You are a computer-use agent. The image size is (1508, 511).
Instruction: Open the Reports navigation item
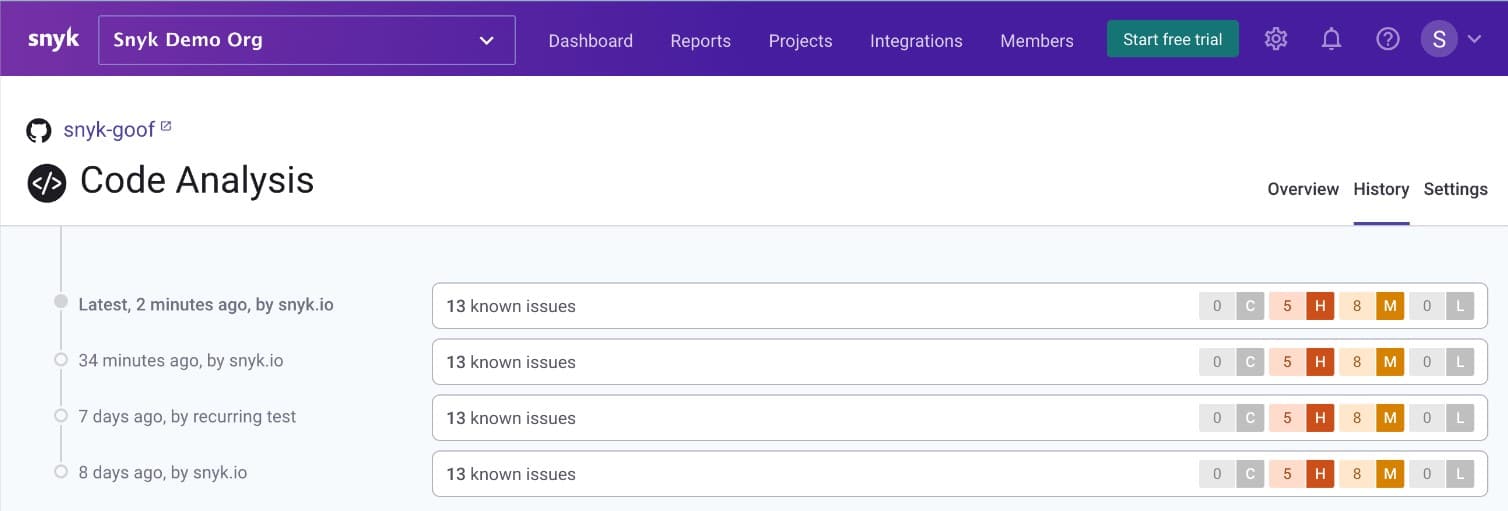[x=700, y=41]
